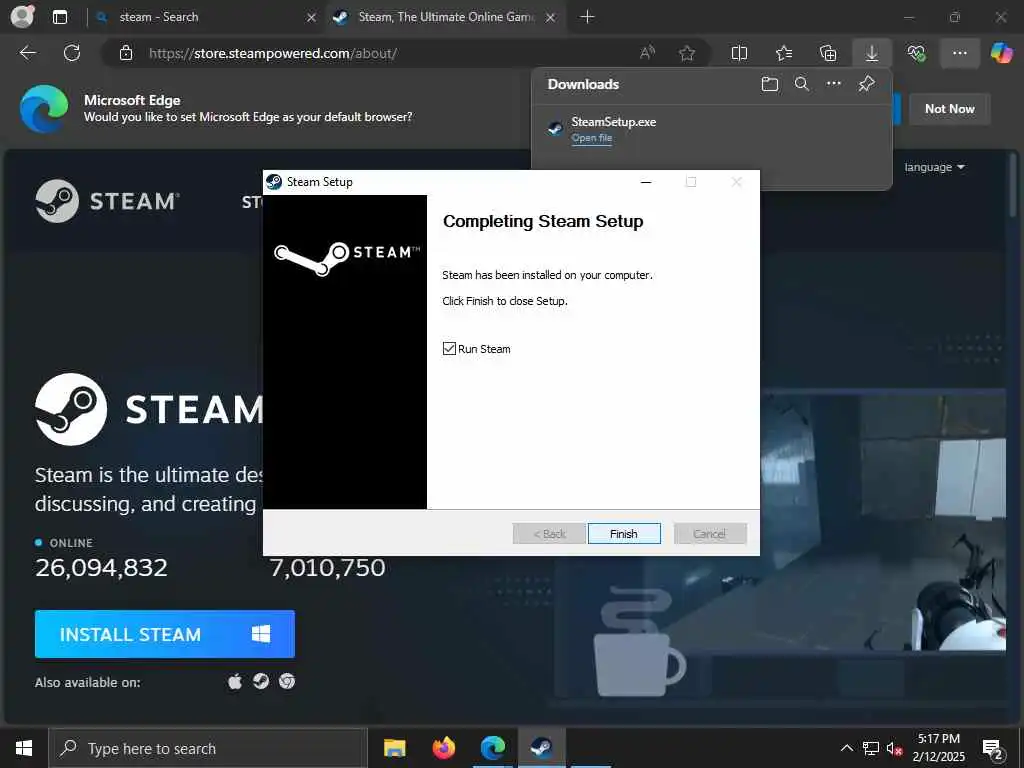The height and width of the screenshot is (768, 1024).
Task: Click the Downloads toolbar icon in Edge
Action: (872, 53)
